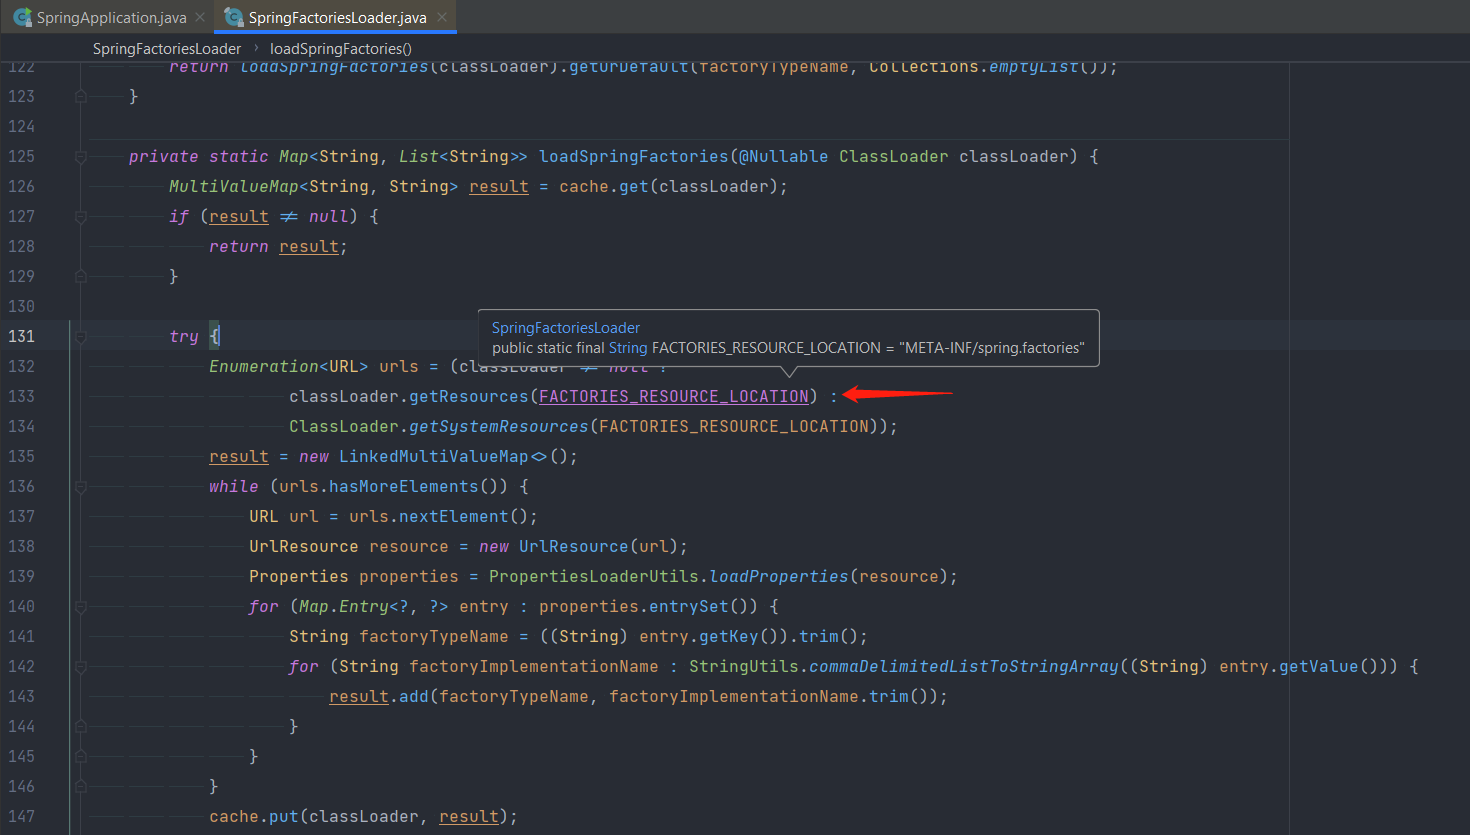Click the fold end marker at line 146
1470x835 pixels.
pyautogui.click(x=81, y=786)
